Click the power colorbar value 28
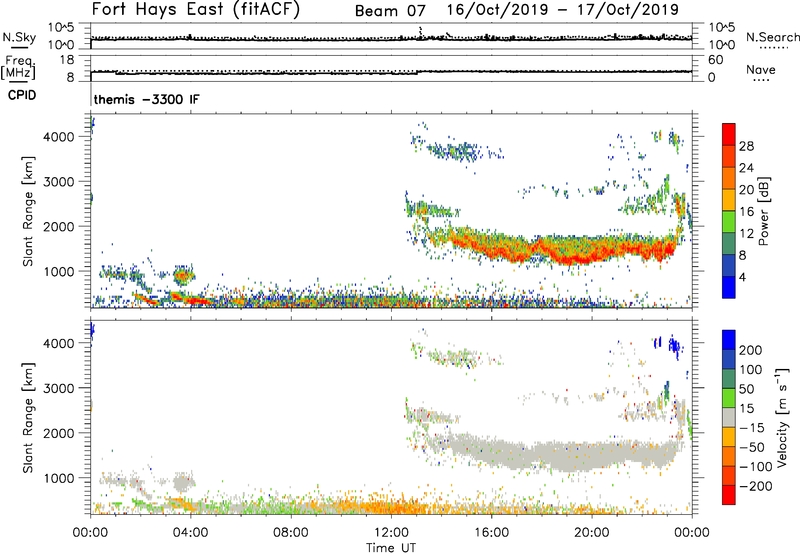The width and height of the screenshot is (800, 554). click(x=746, y=146)
